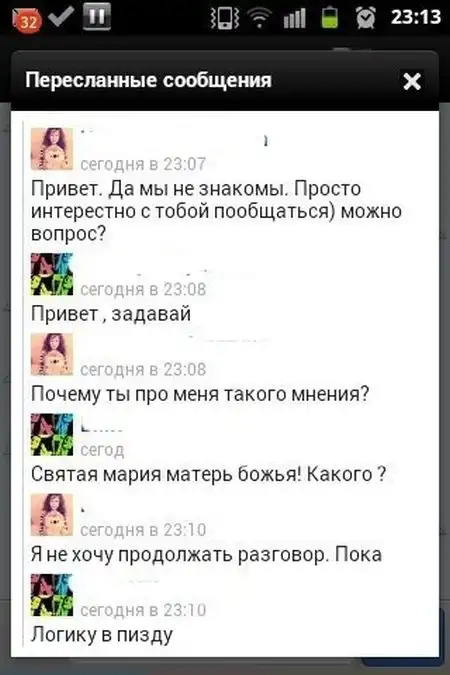Tap the alarm clock icon
The image size is (450, 675).
coord(366,18)
